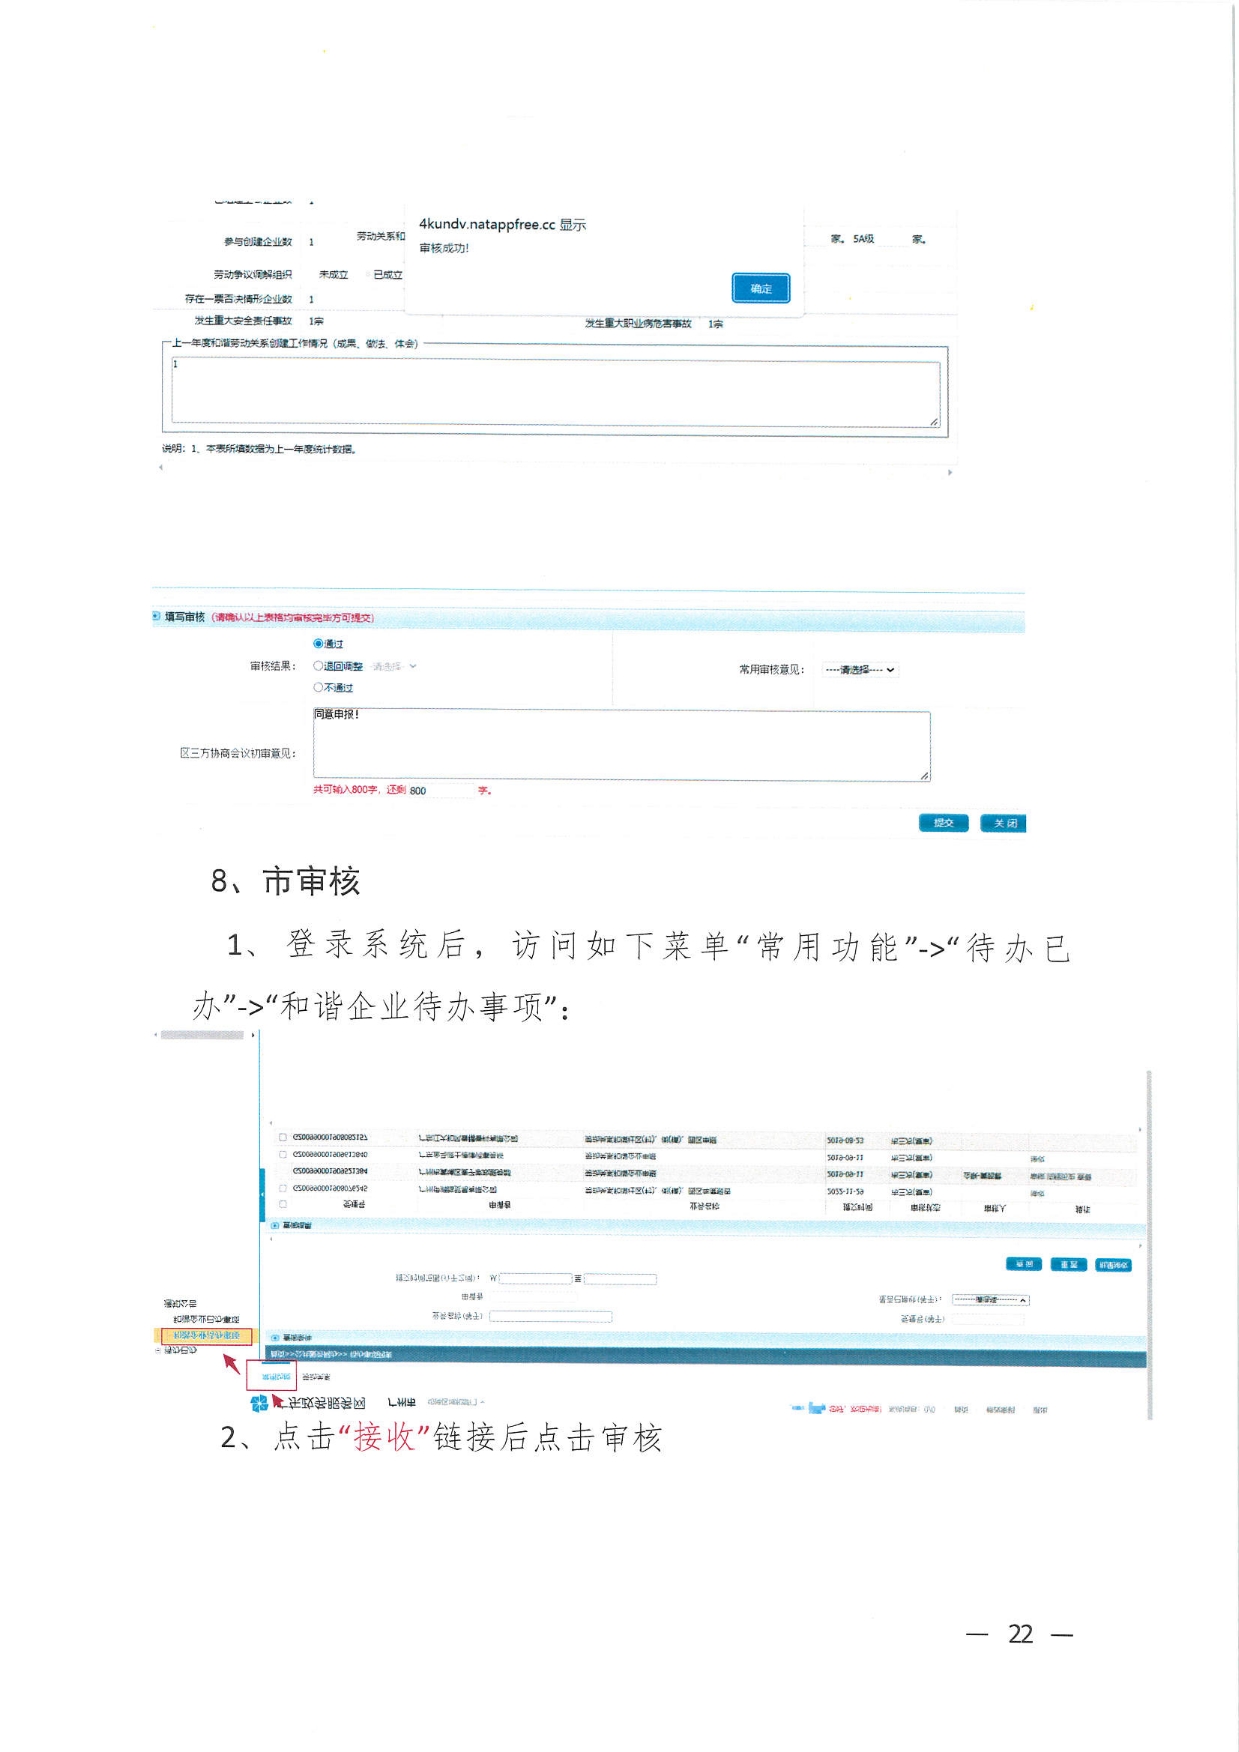This screenshot has width=1239, height=1752.
Task: Open the dropdown in the list query form
Action: click(x=990, y=1300)
